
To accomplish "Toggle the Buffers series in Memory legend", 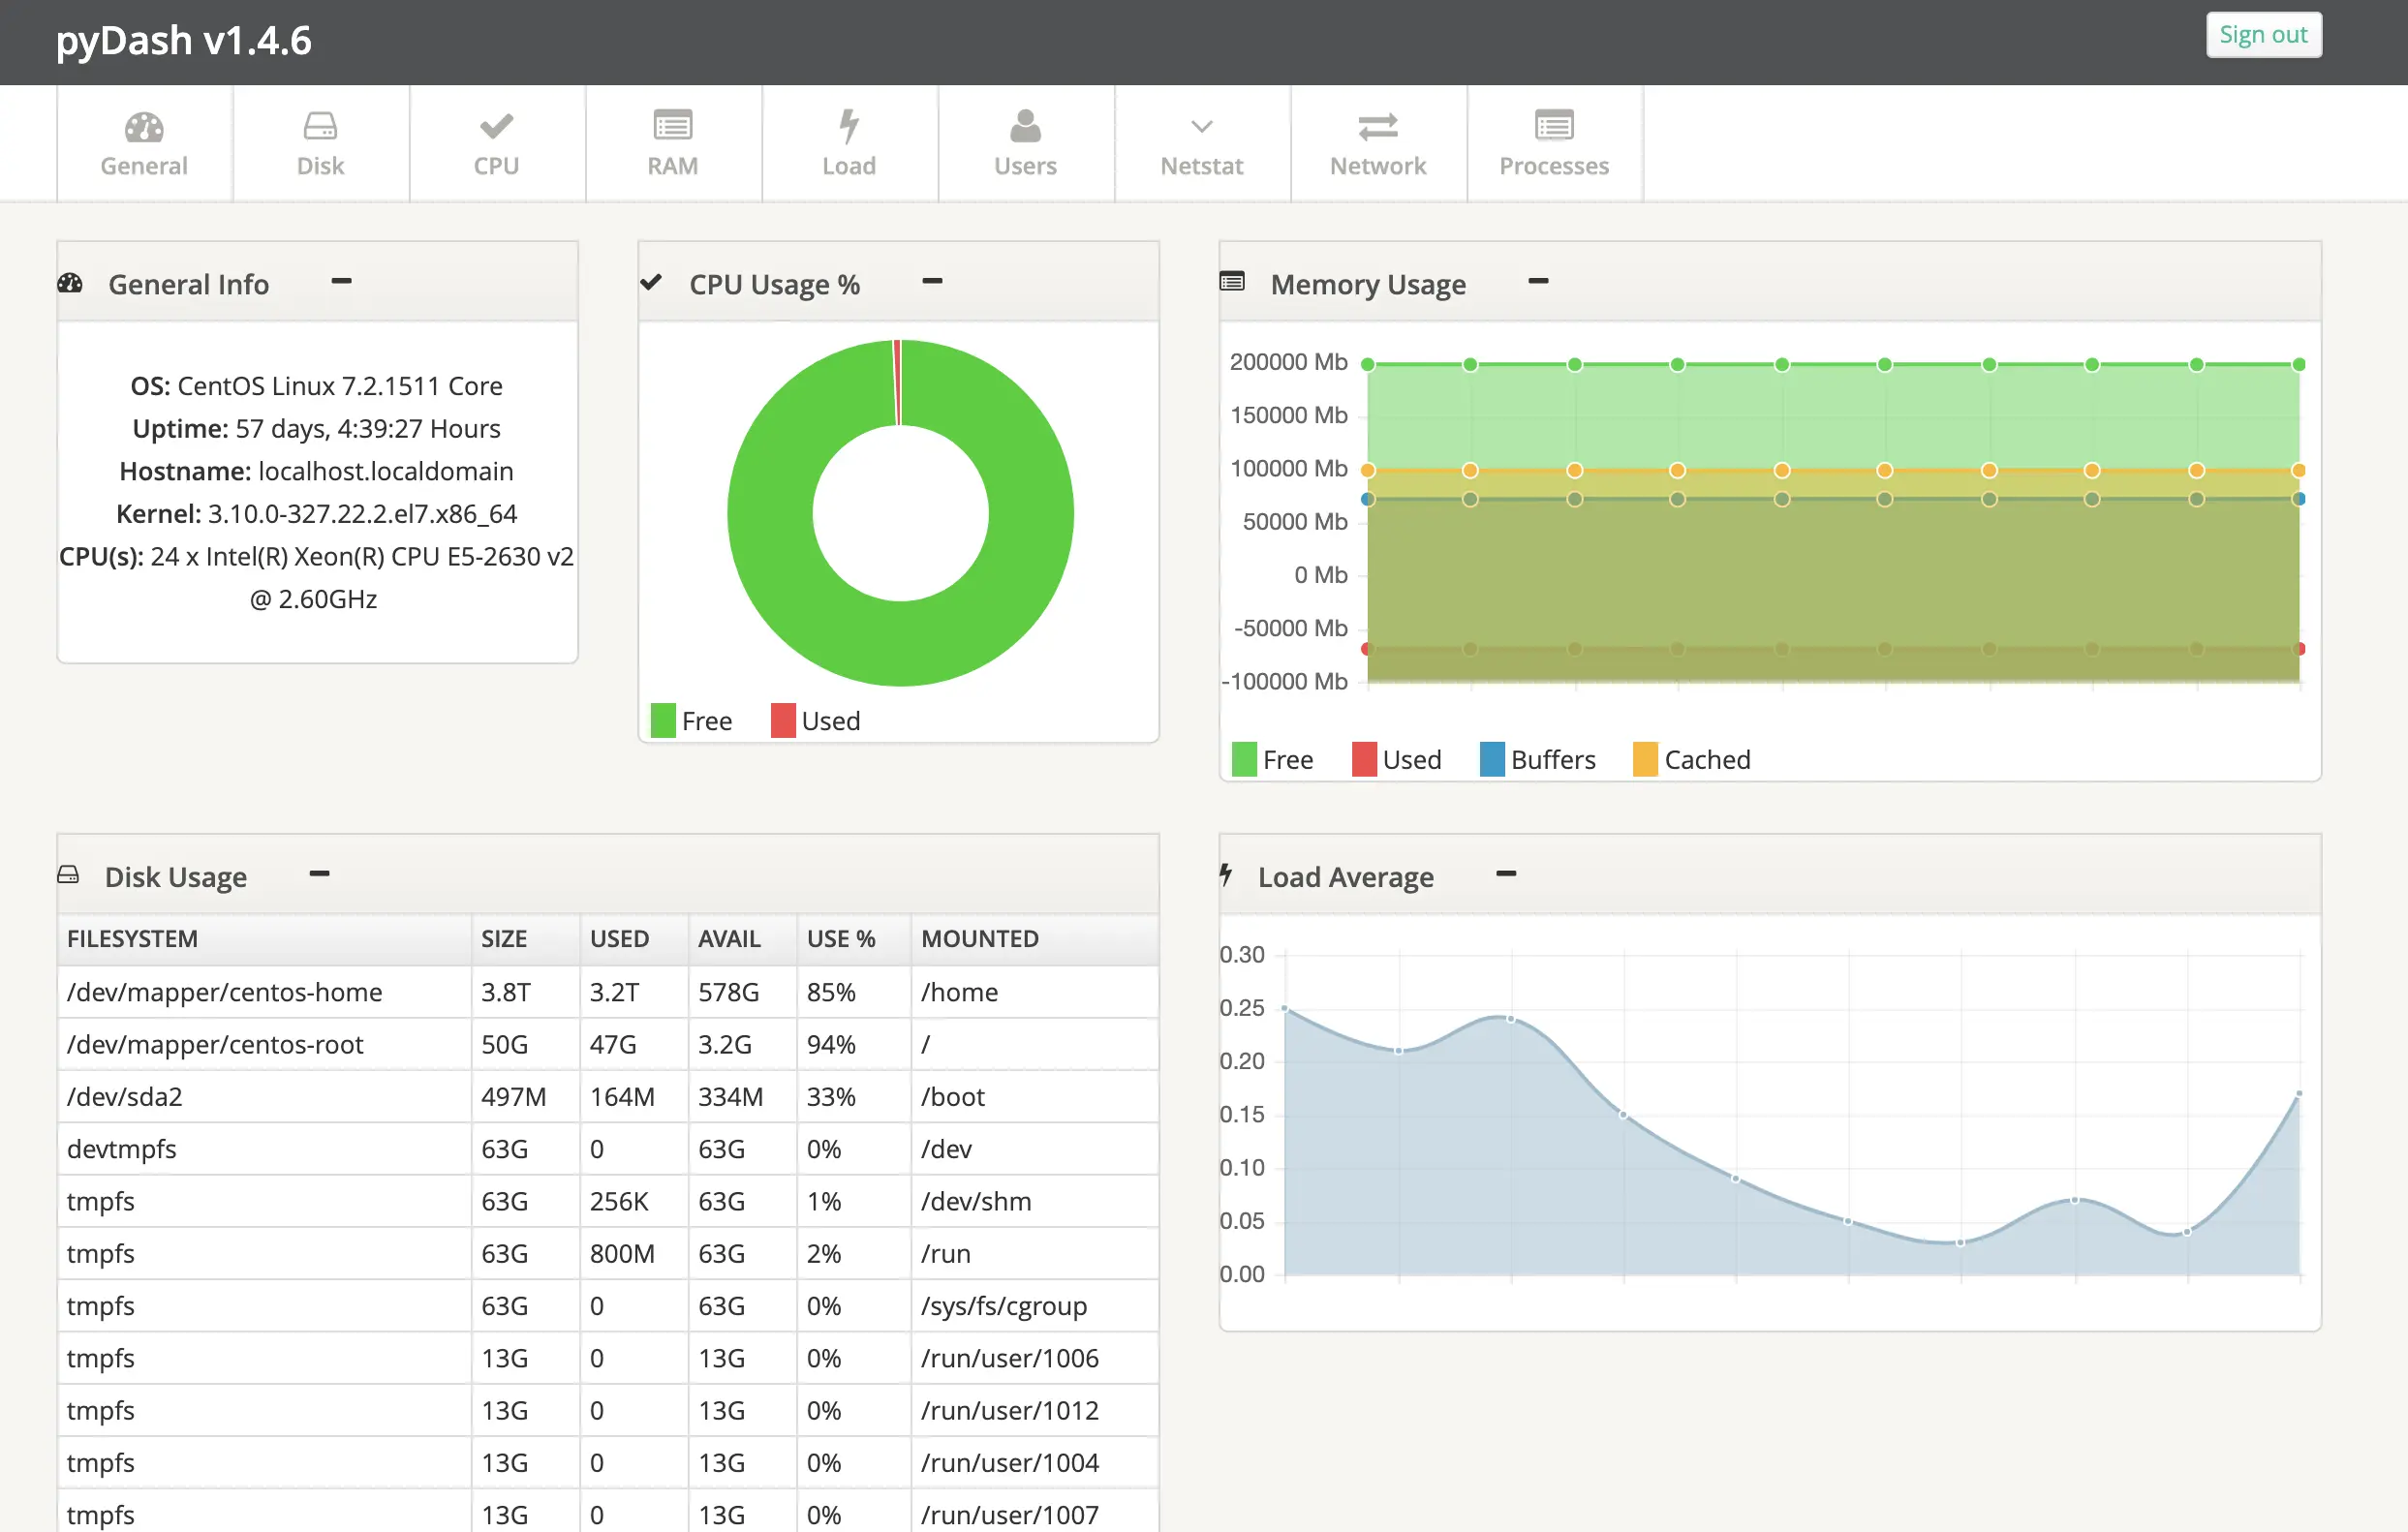I will click(1537, 760).
